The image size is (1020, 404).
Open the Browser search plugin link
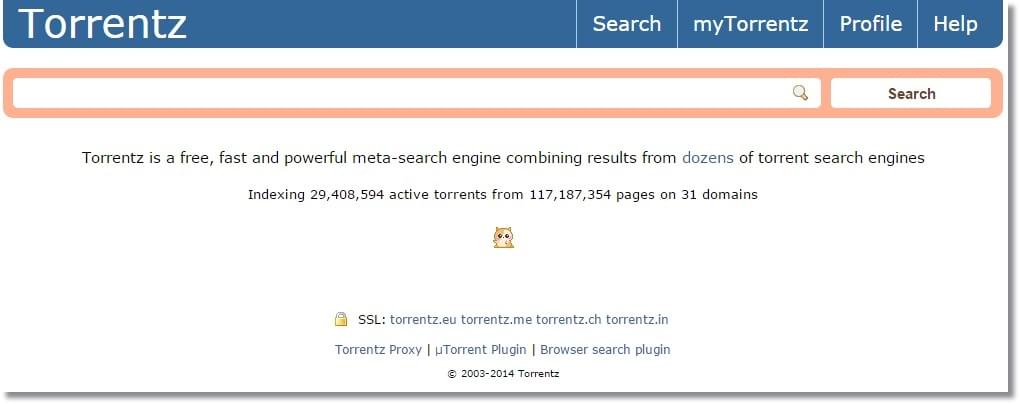pos(605,349)
